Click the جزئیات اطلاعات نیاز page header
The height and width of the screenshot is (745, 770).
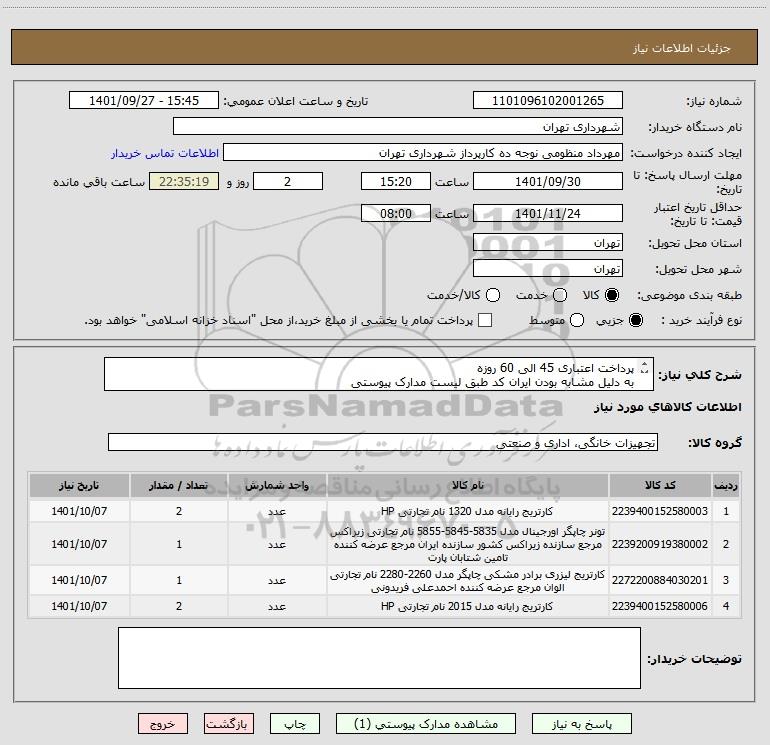[682, 48]
